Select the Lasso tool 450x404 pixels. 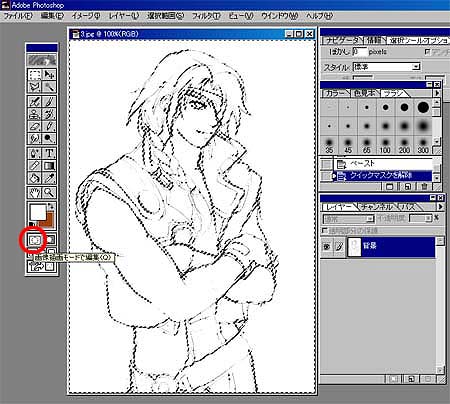34,87
